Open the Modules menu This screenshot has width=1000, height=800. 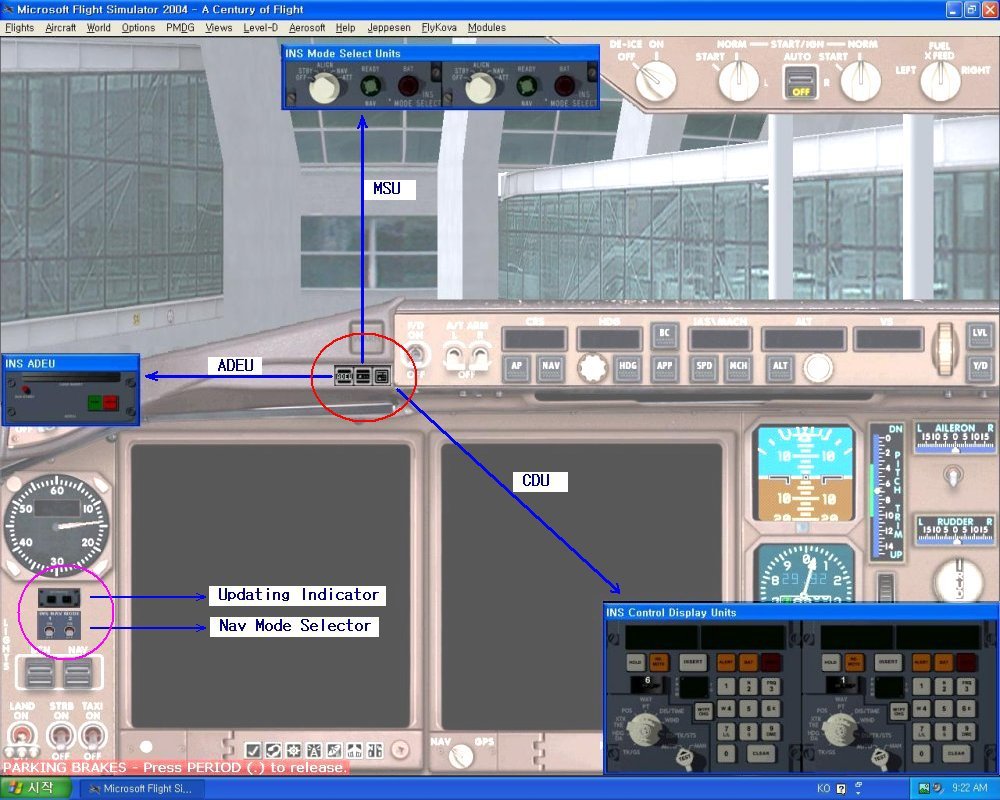point(487,27)
